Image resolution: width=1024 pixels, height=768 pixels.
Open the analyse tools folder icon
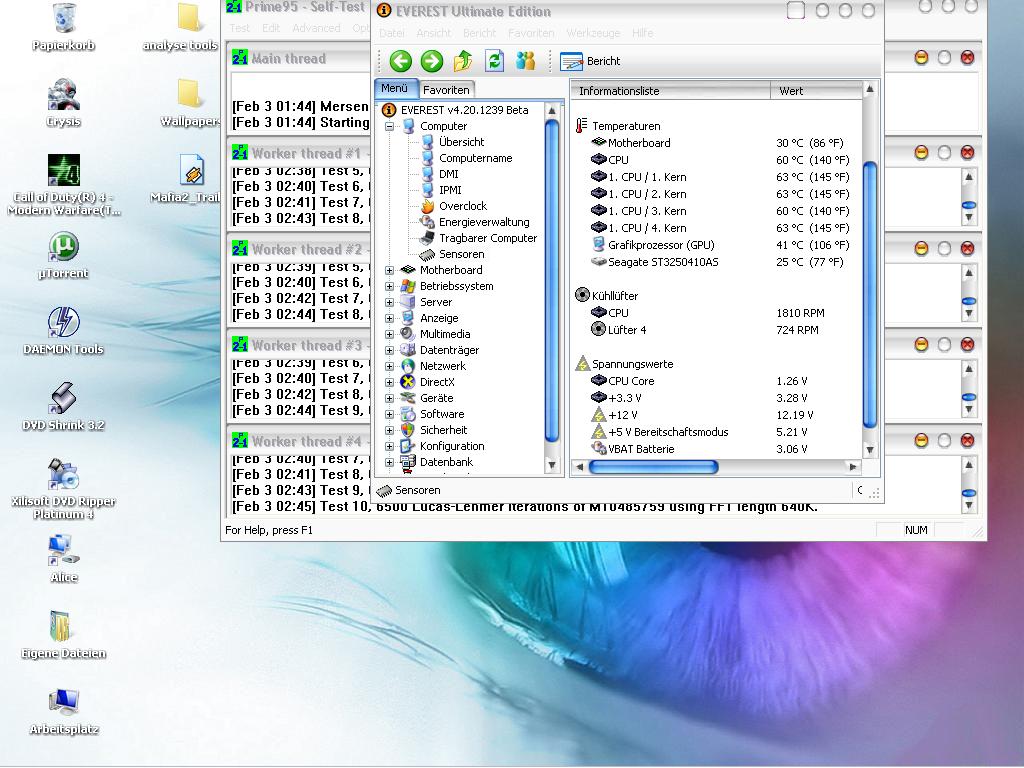click(182, 26)
